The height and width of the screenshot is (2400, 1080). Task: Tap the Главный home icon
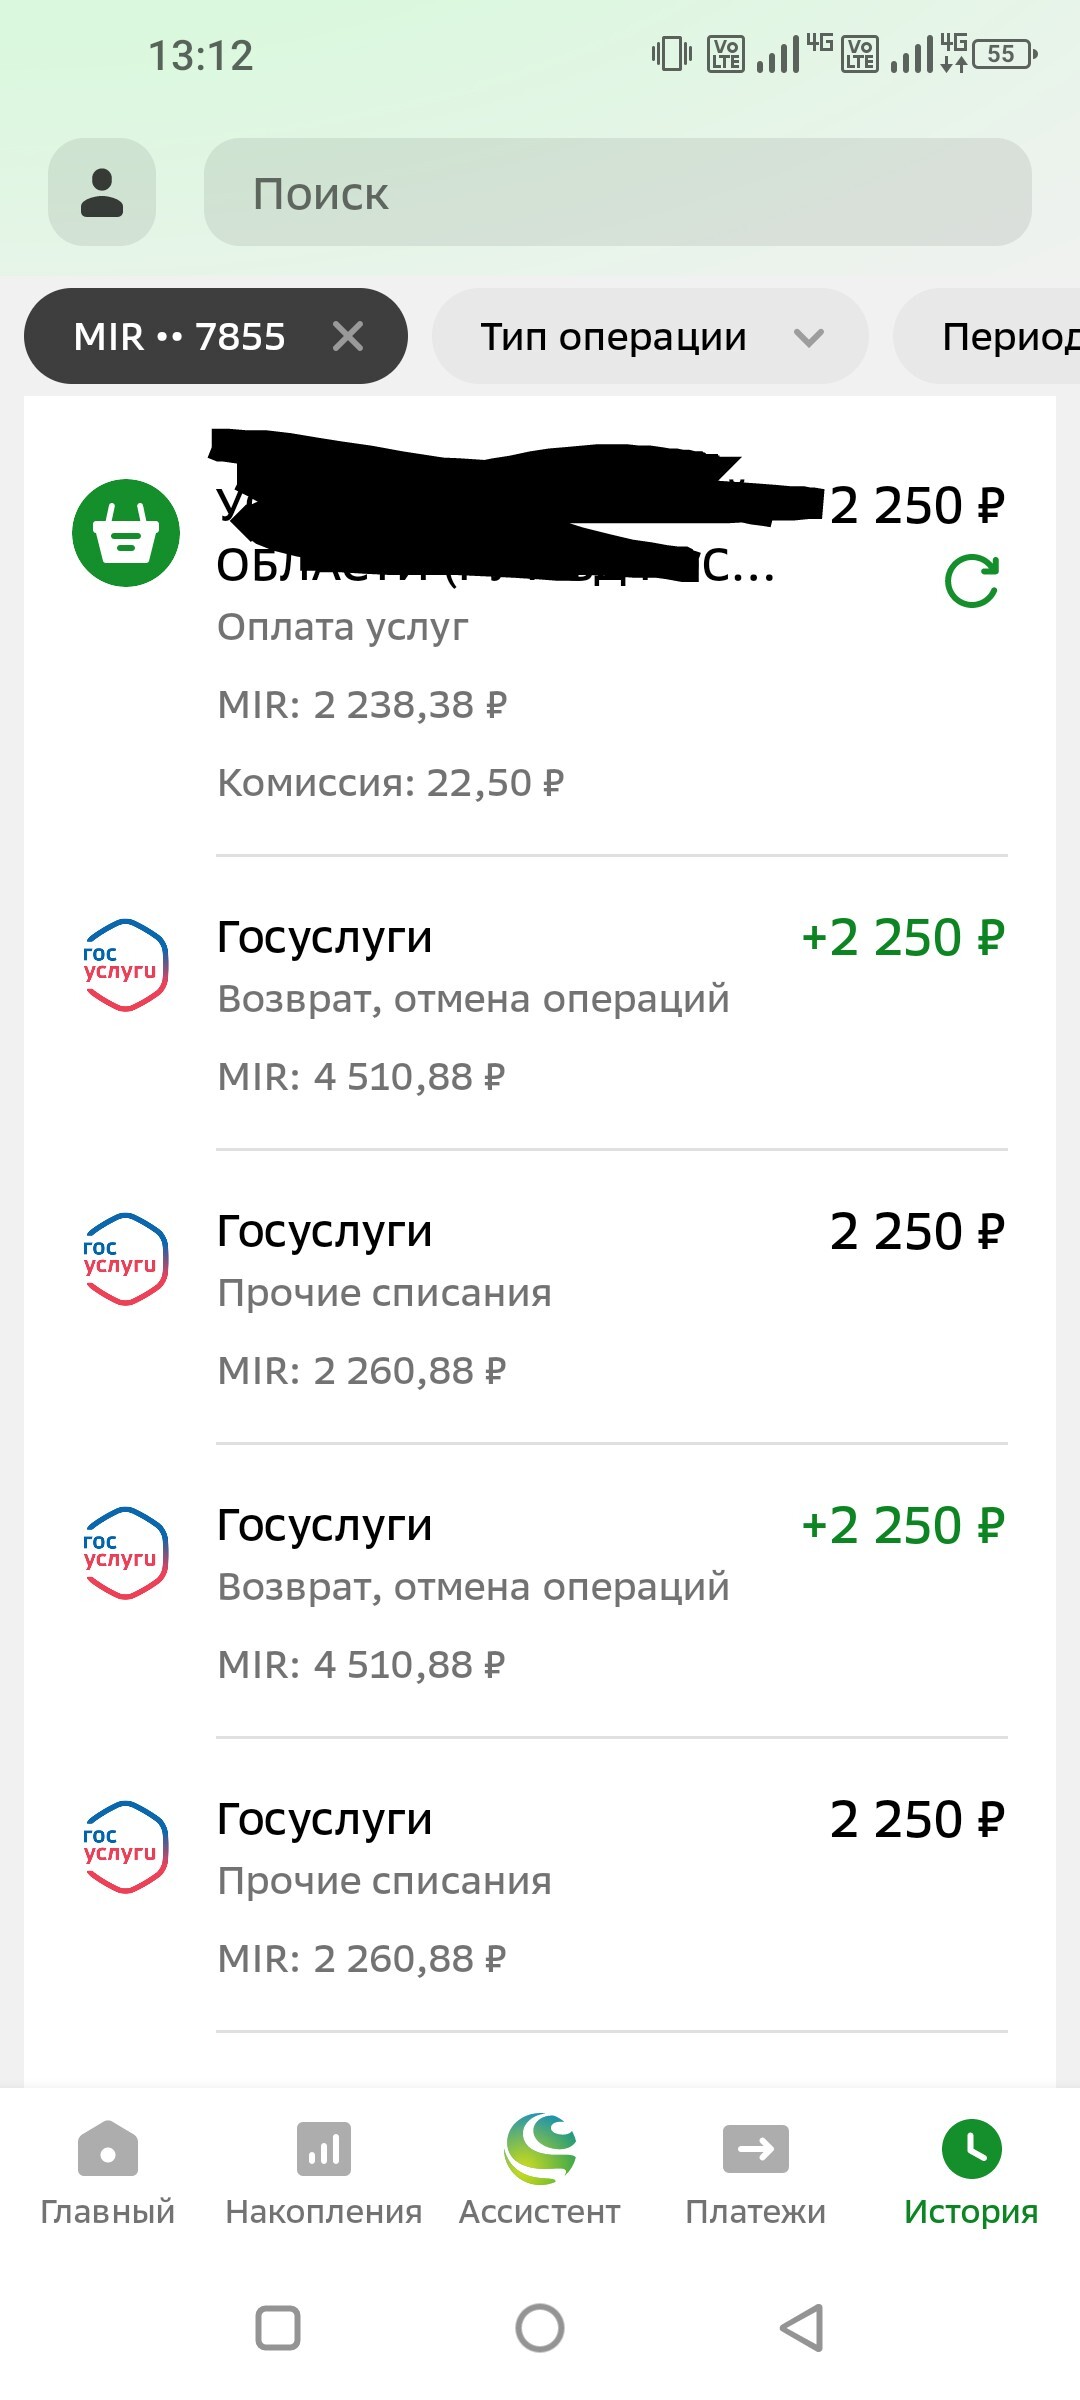tap(108, 2150)
